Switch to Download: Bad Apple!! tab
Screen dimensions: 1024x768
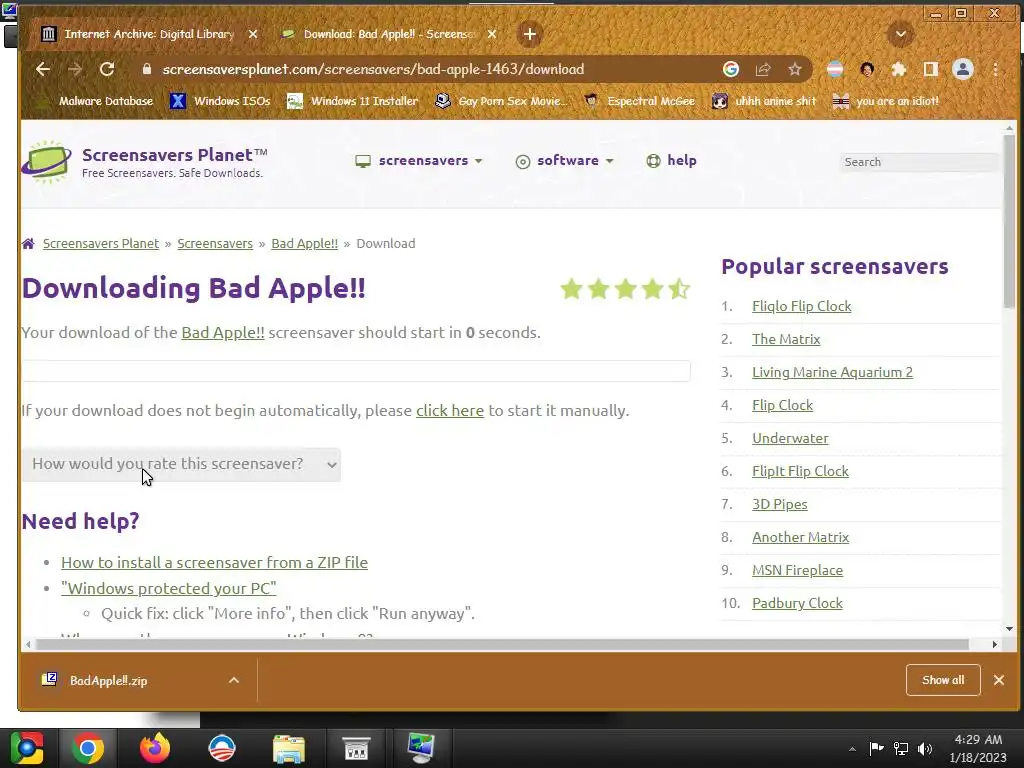[390, 34]
